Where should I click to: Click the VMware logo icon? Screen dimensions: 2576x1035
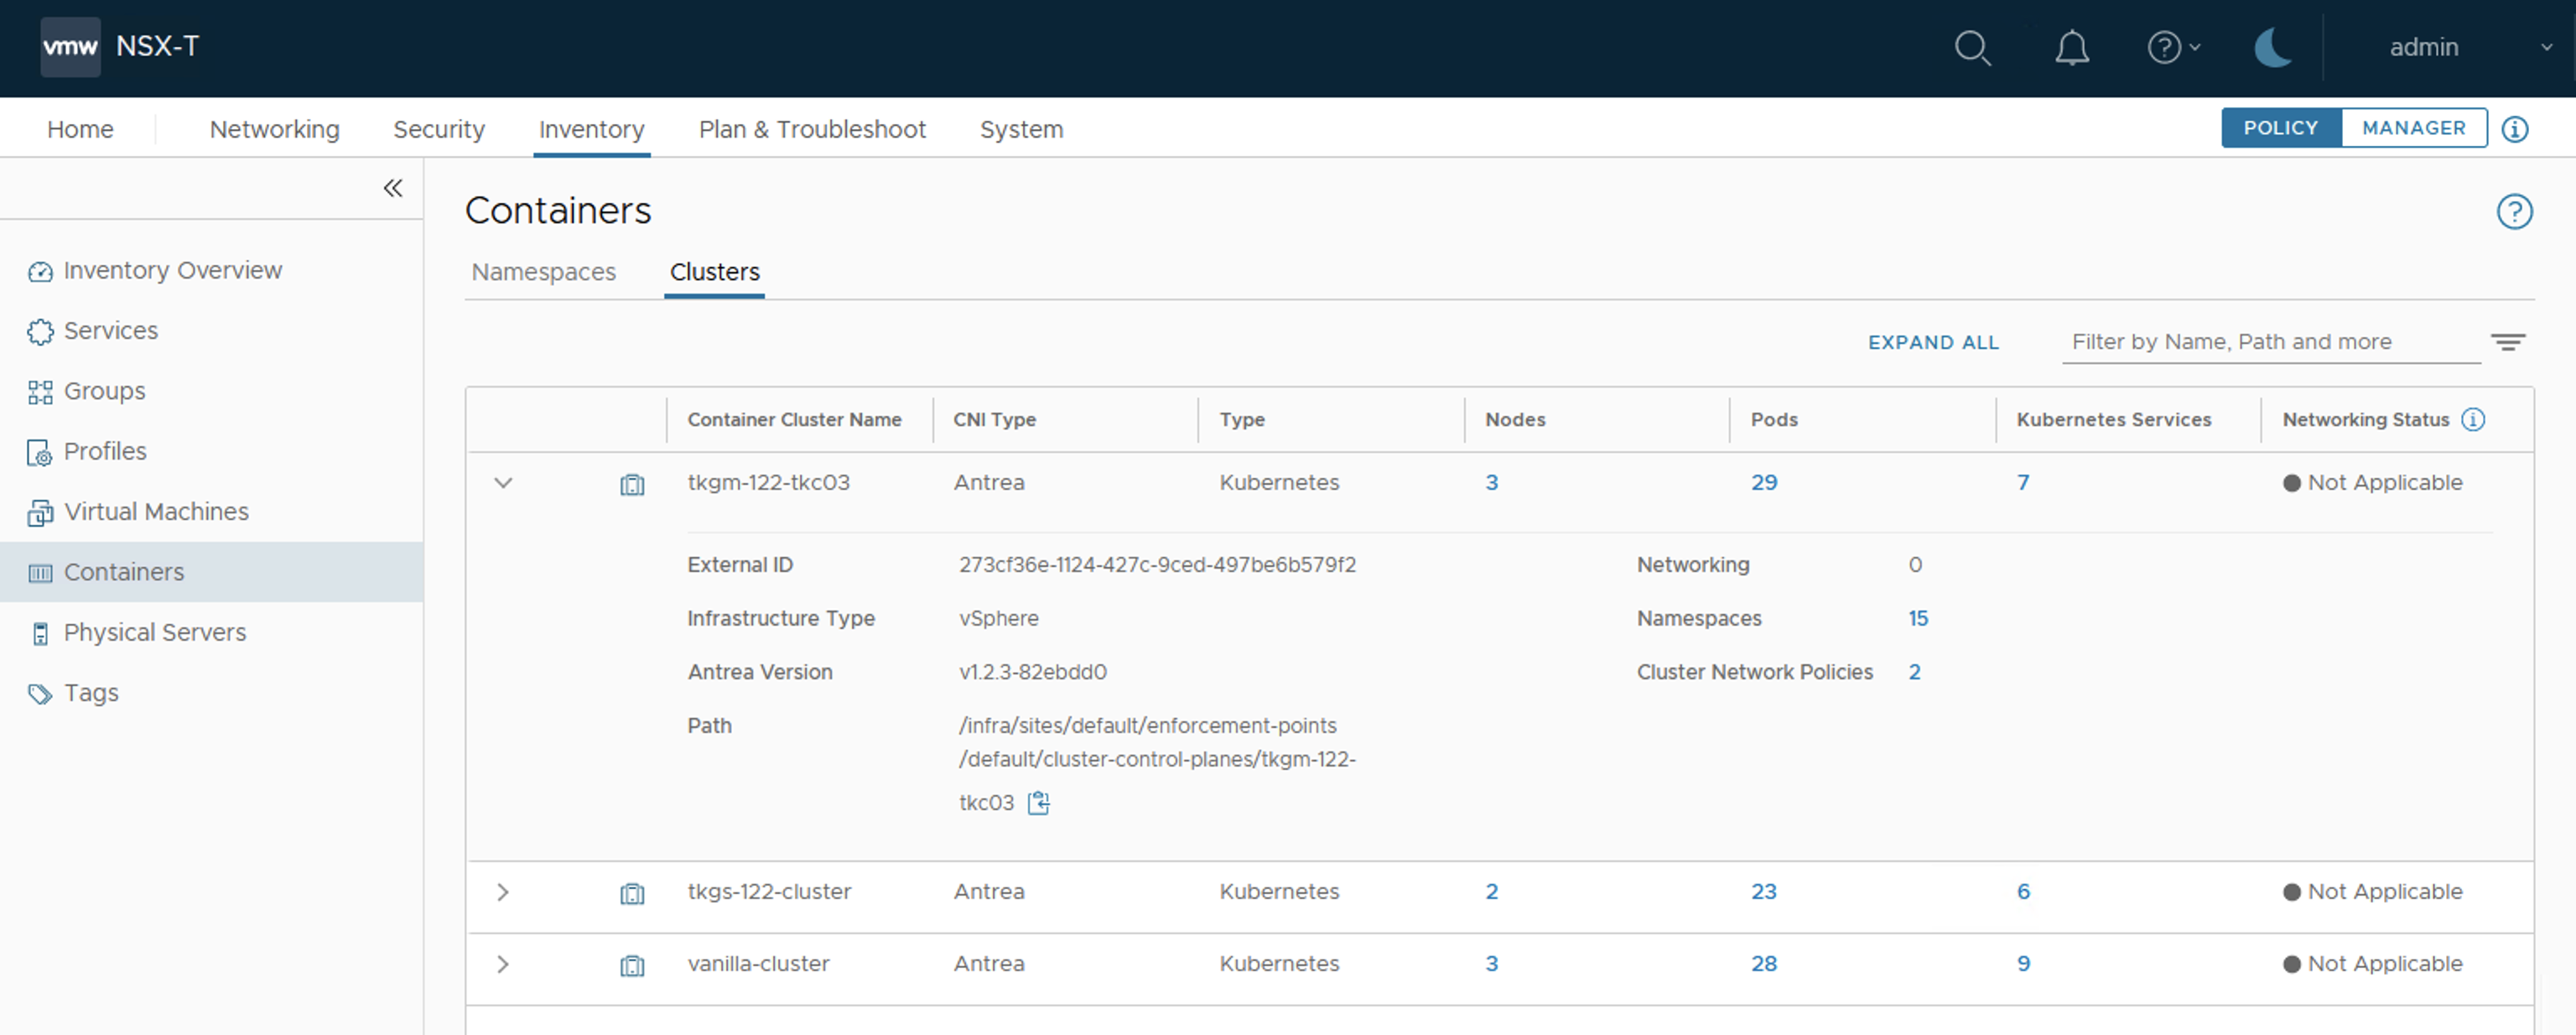click(70, 47)
